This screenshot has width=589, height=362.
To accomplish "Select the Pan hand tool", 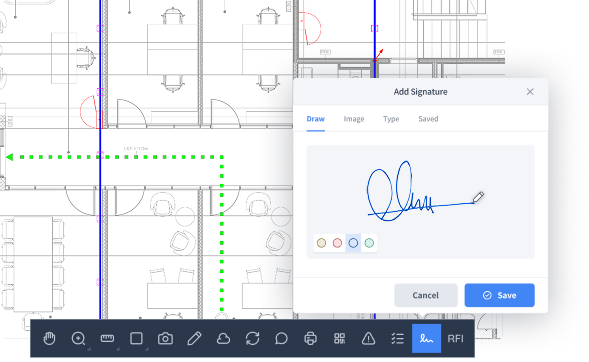I will pyautogui.click(x=49, y=339).
